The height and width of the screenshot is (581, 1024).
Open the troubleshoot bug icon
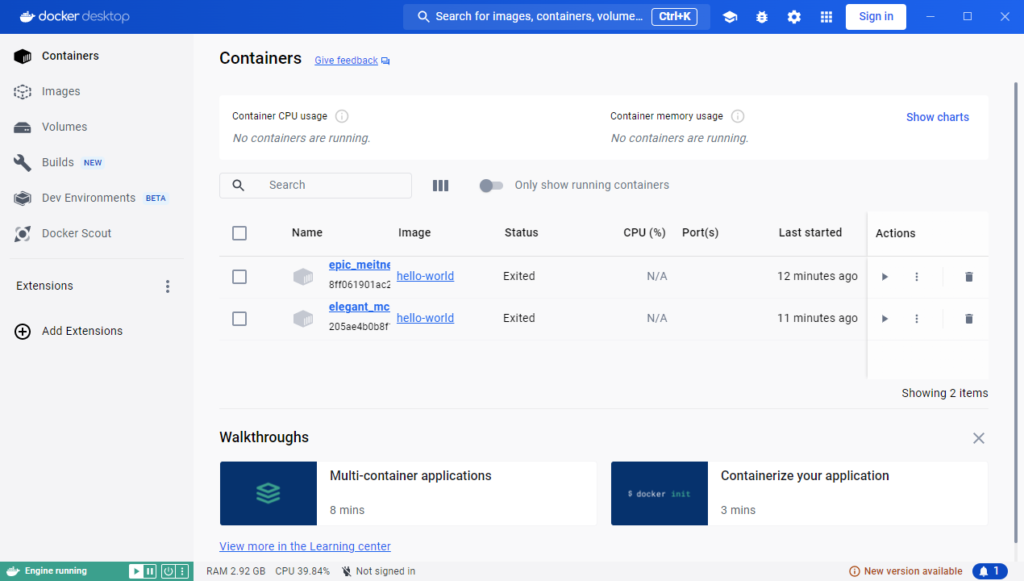pyautogui.click(x=761, y=17)
